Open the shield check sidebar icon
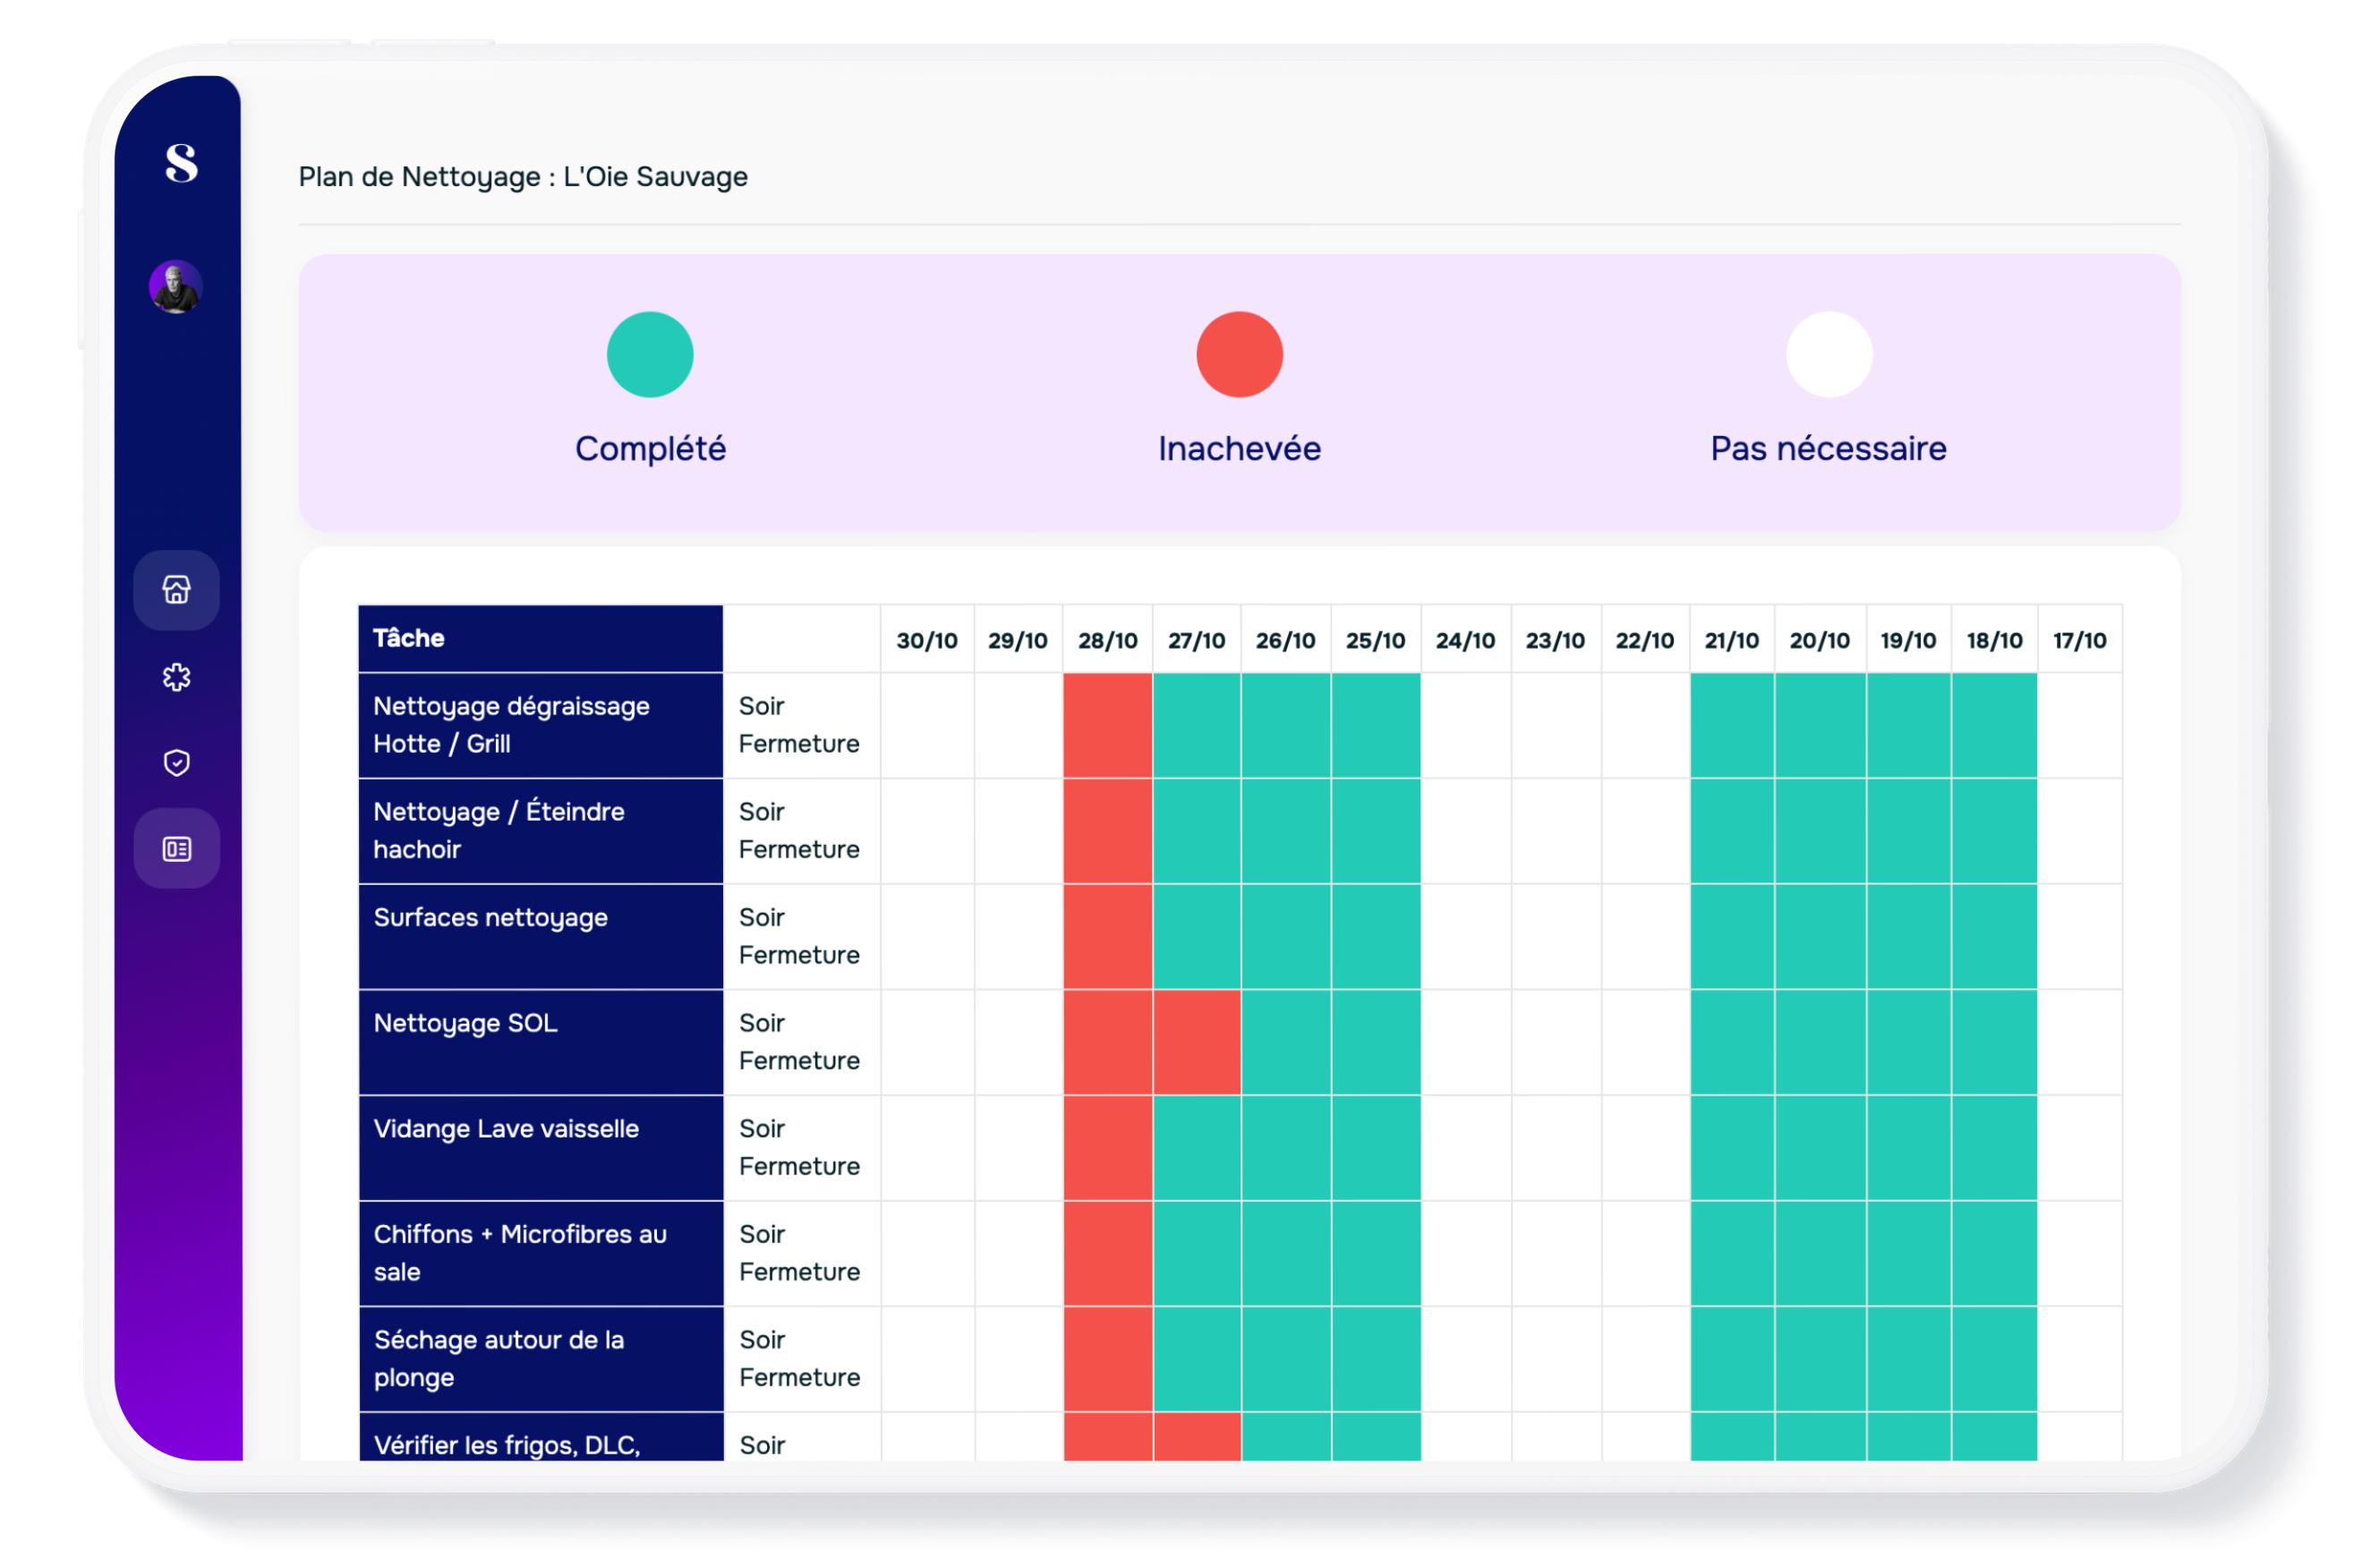2354x1568 pixels. 177,763
